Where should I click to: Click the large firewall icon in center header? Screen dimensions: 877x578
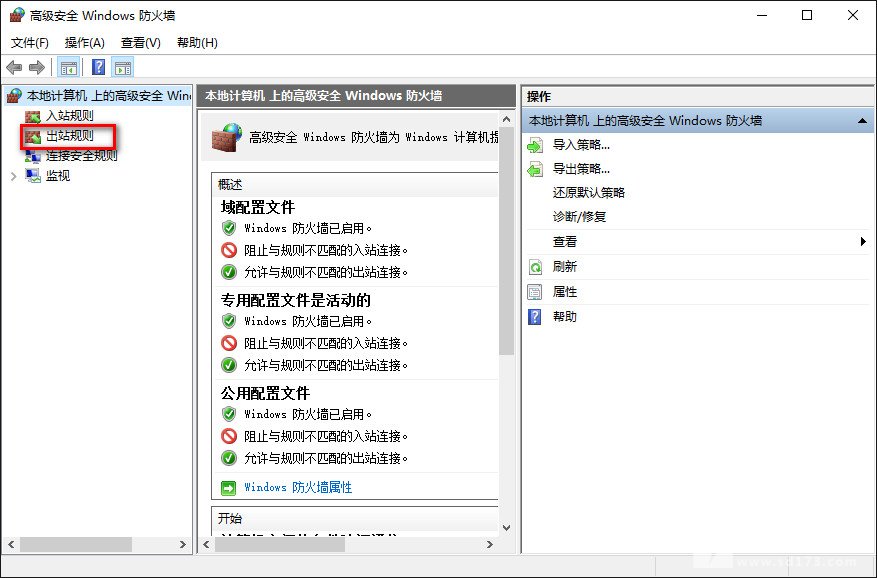coord(227,137)
